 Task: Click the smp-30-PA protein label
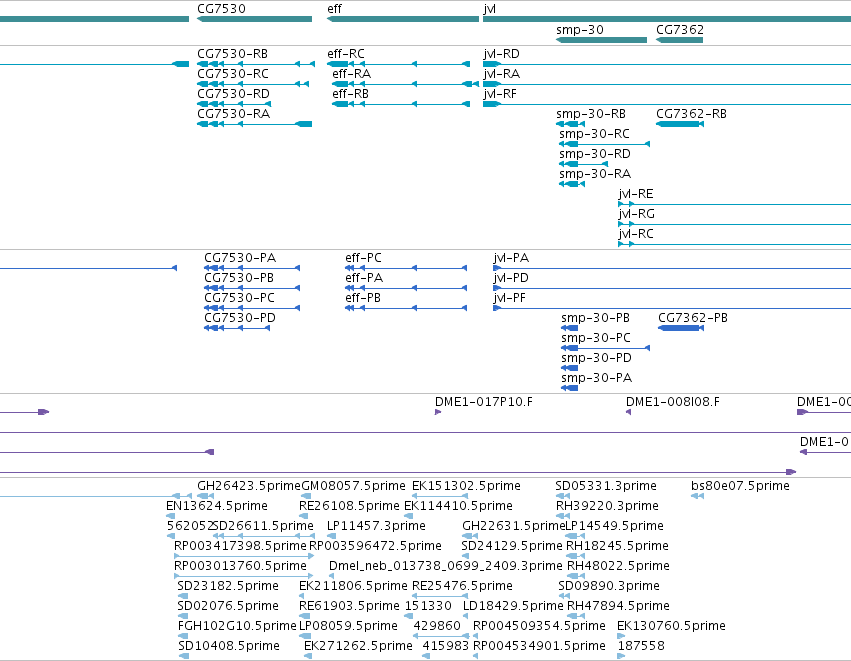pos(596,378)
